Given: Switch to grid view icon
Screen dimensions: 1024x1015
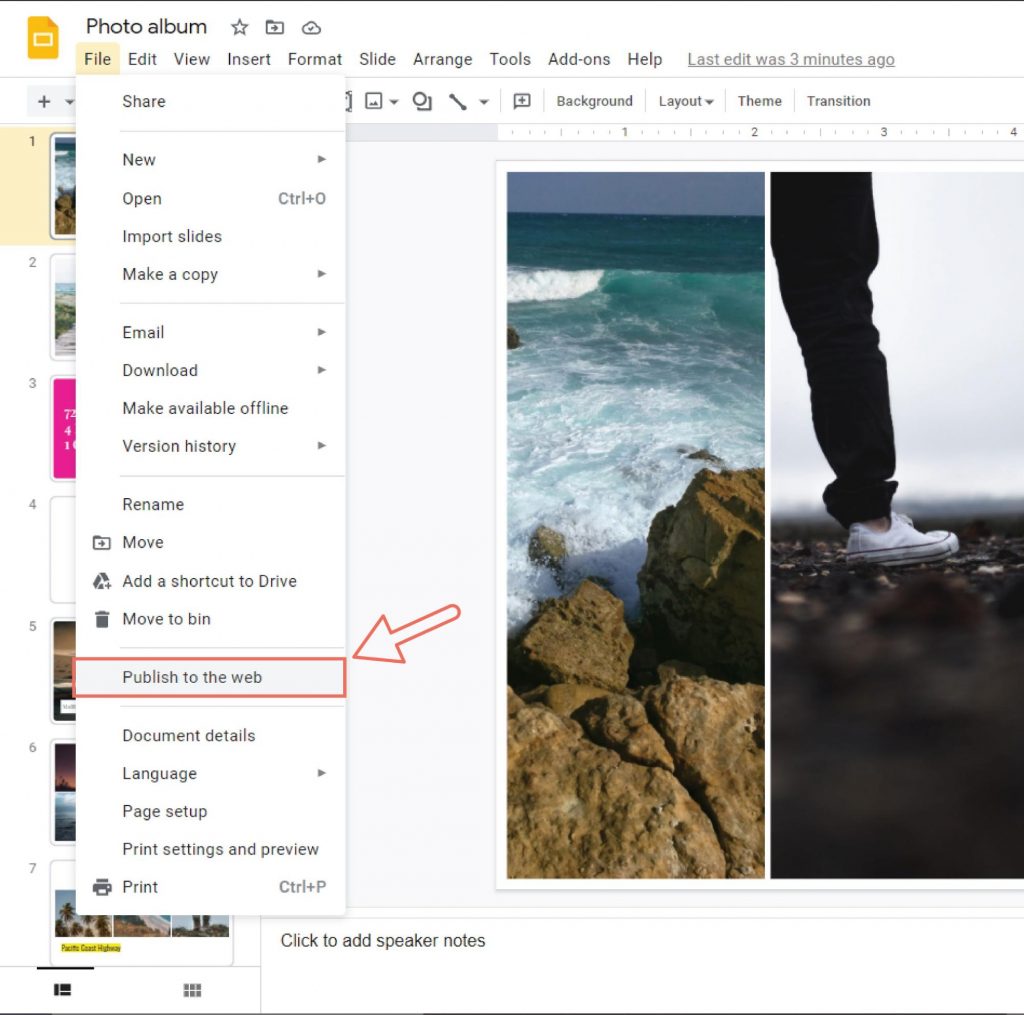Looking at the screenshot, I should 192,990.
